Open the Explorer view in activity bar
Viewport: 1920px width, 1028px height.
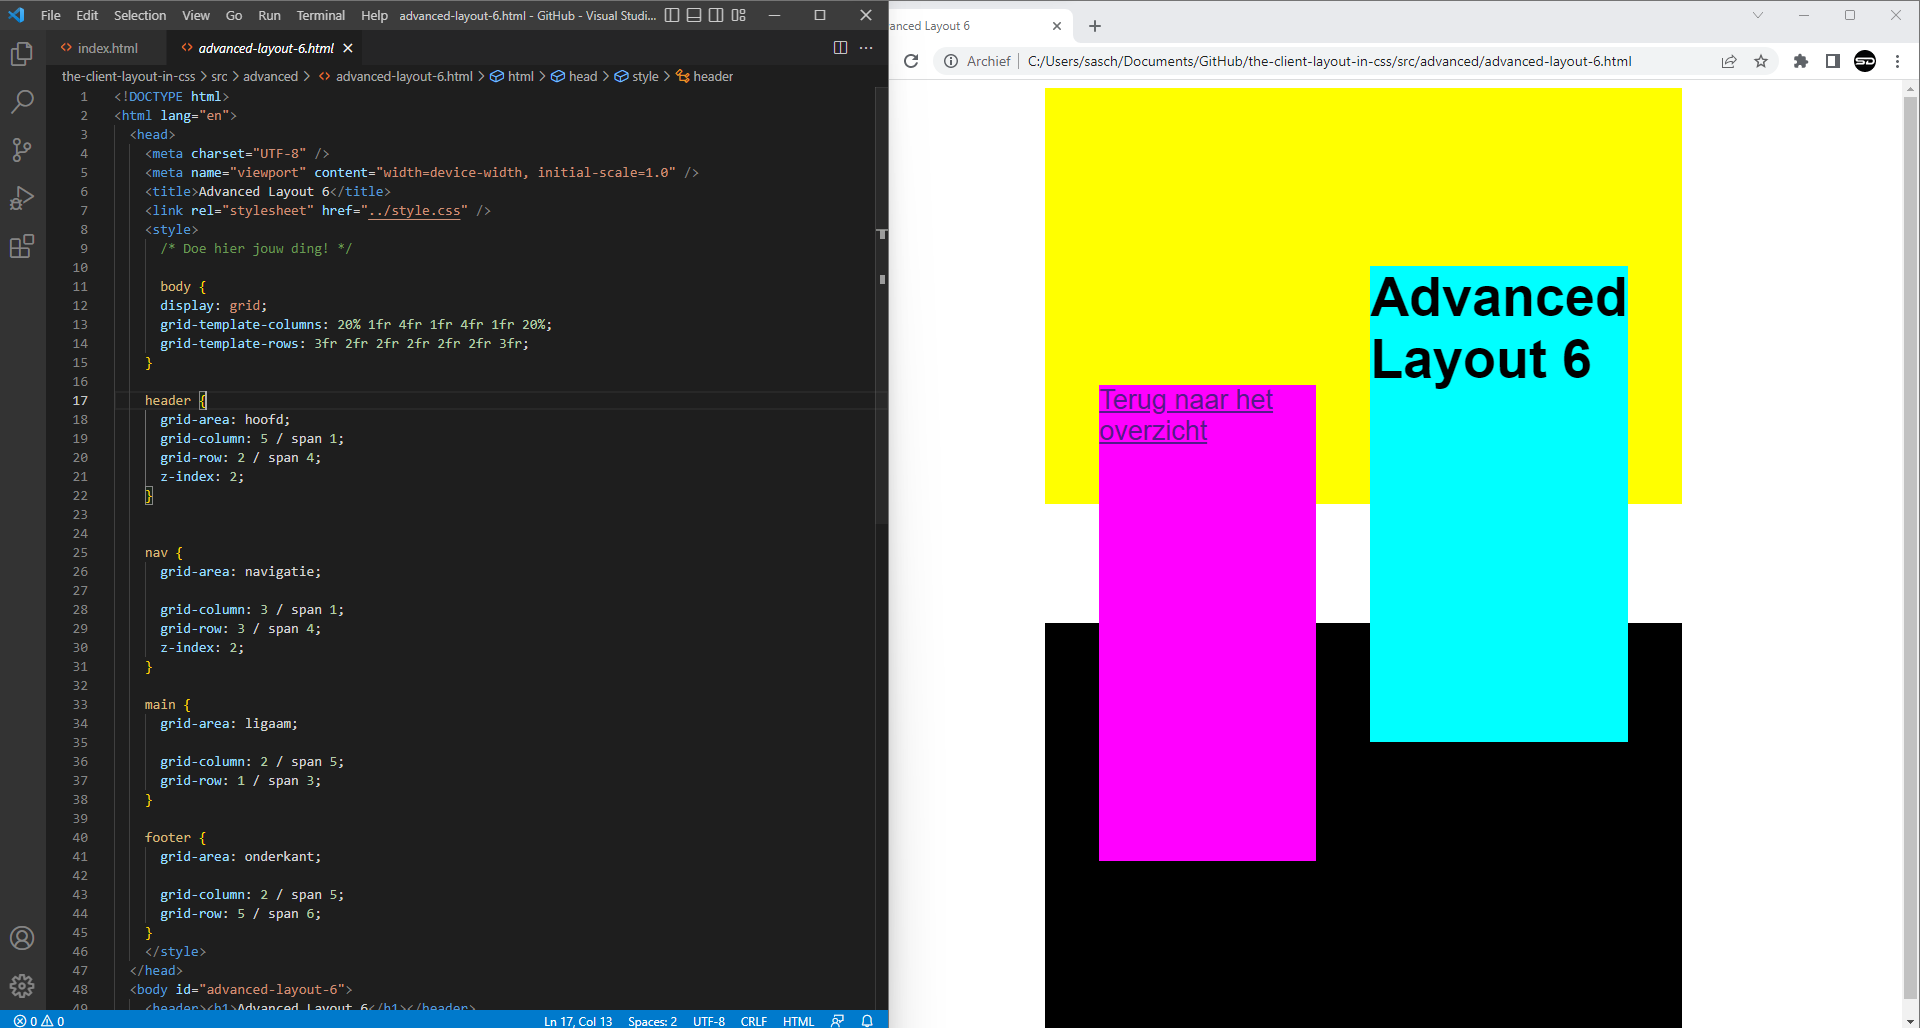point(22,54)
